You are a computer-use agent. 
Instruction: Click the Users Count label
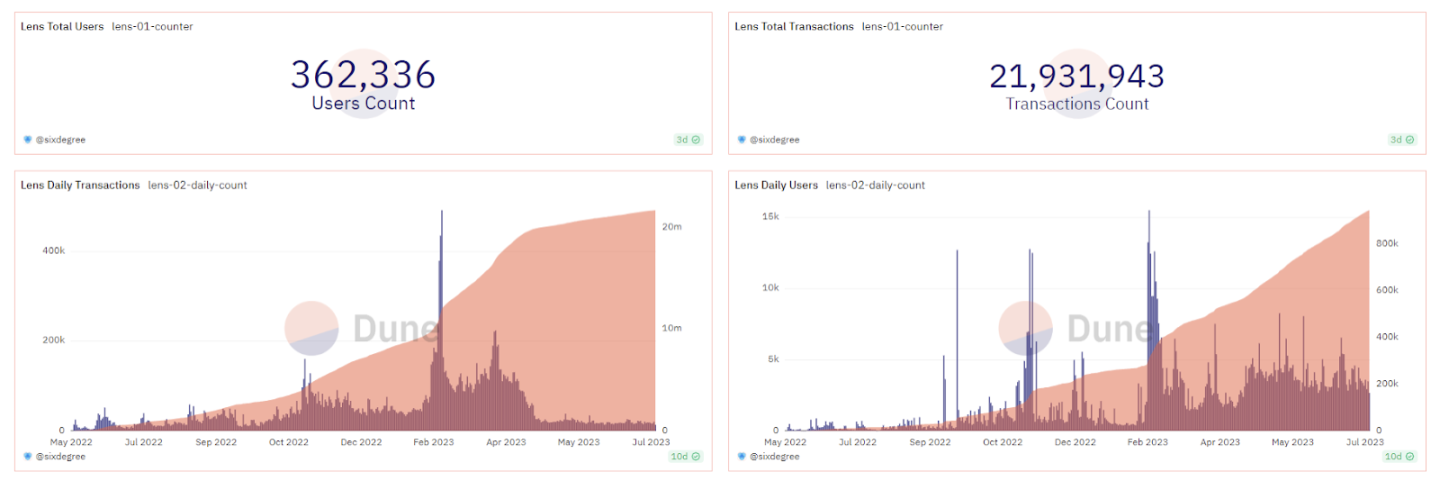363,103
